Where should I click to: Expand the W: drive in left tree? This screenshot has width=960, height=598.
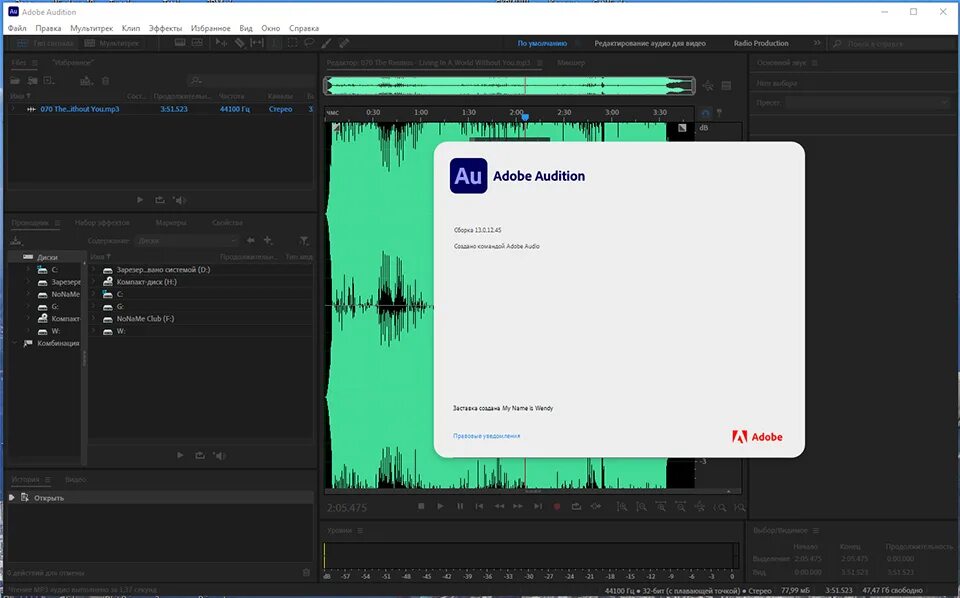[28, 331]
